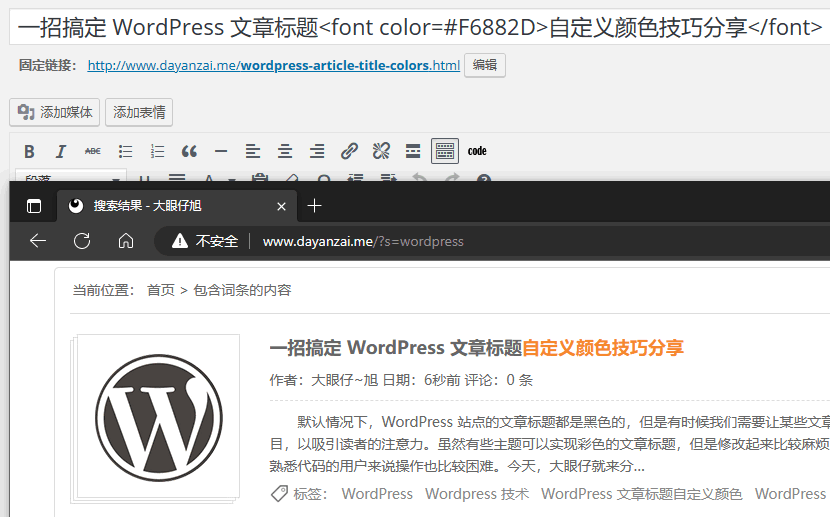Select the 搜索结果 - 大眼仔旭 tab
The width and height of the screenshot is (830, 517).
tap(177, 206)
